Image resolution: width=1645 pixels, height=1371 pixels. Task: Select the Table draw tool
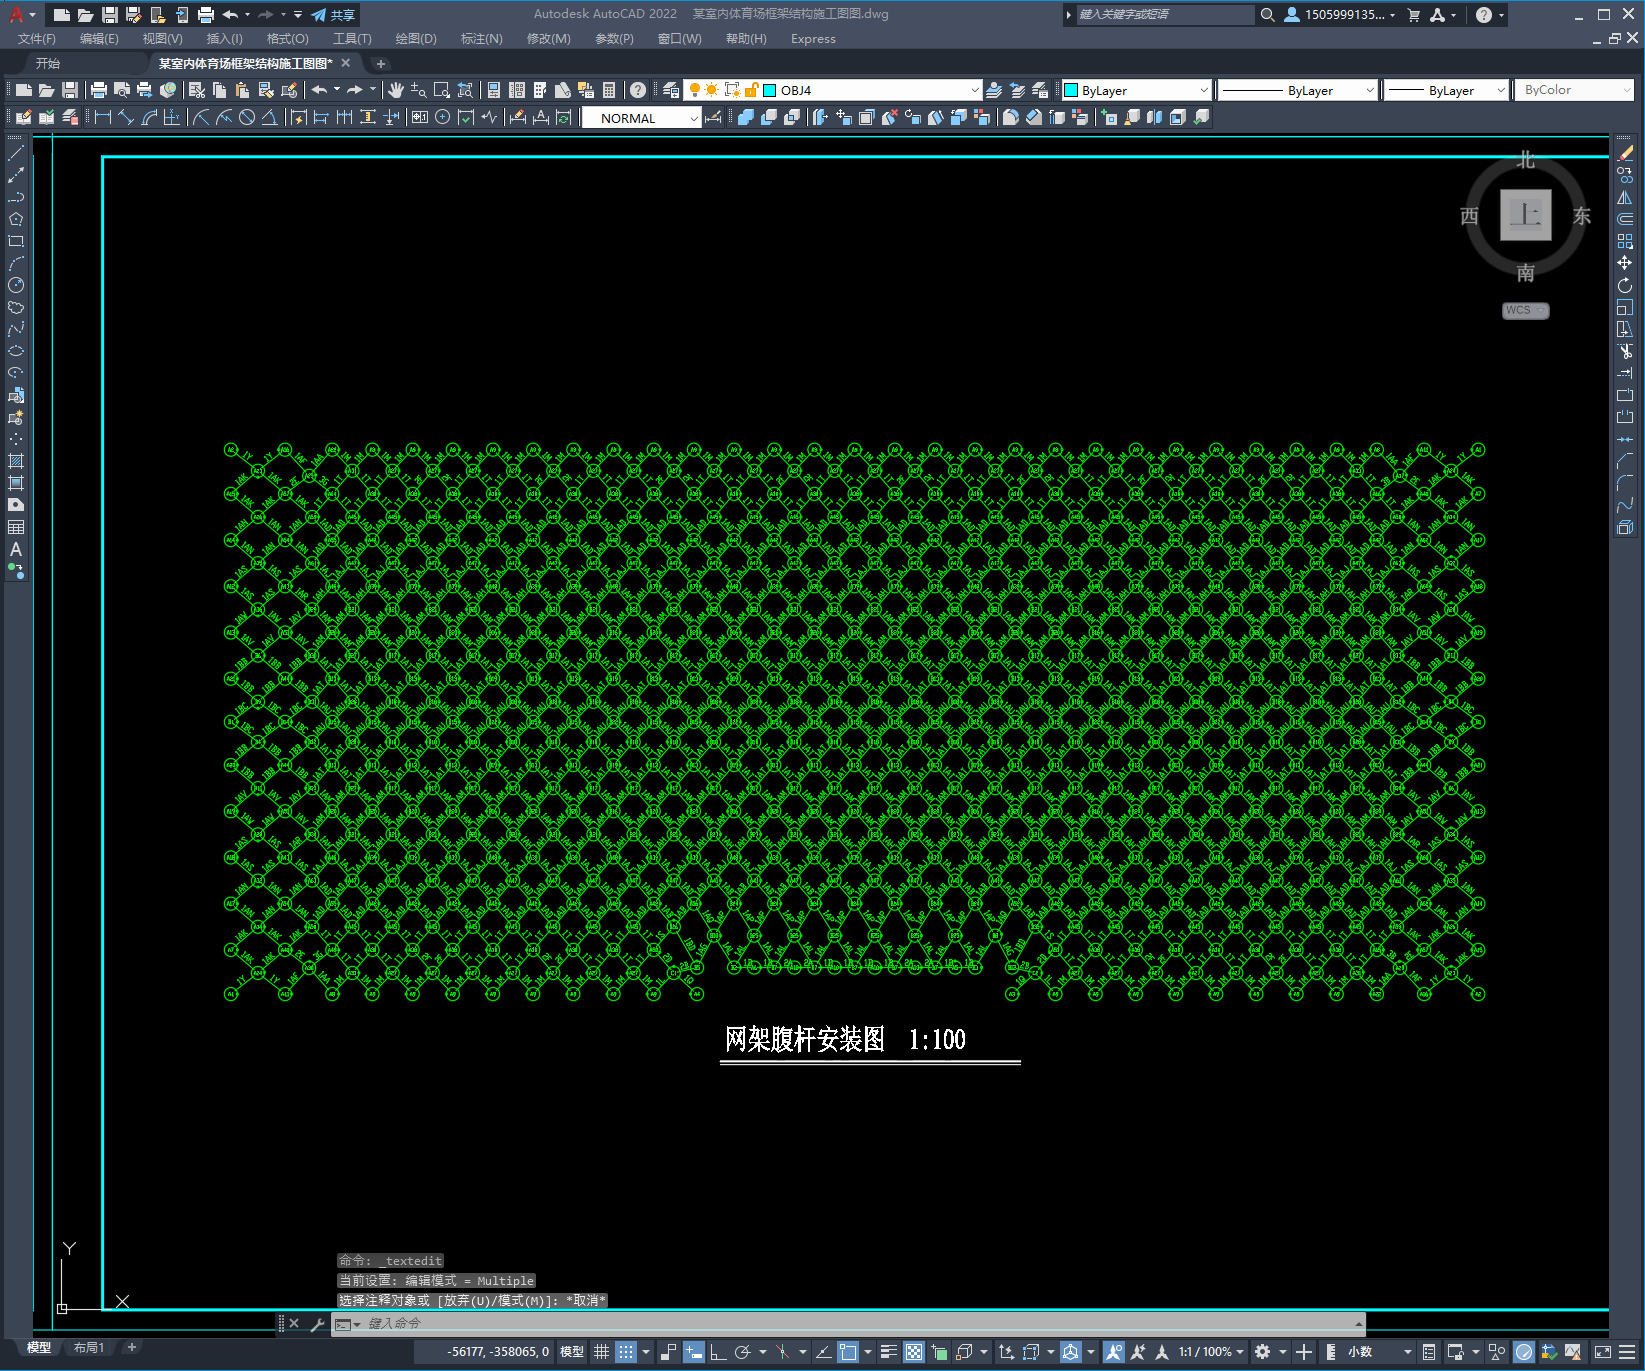coord(16,527)
